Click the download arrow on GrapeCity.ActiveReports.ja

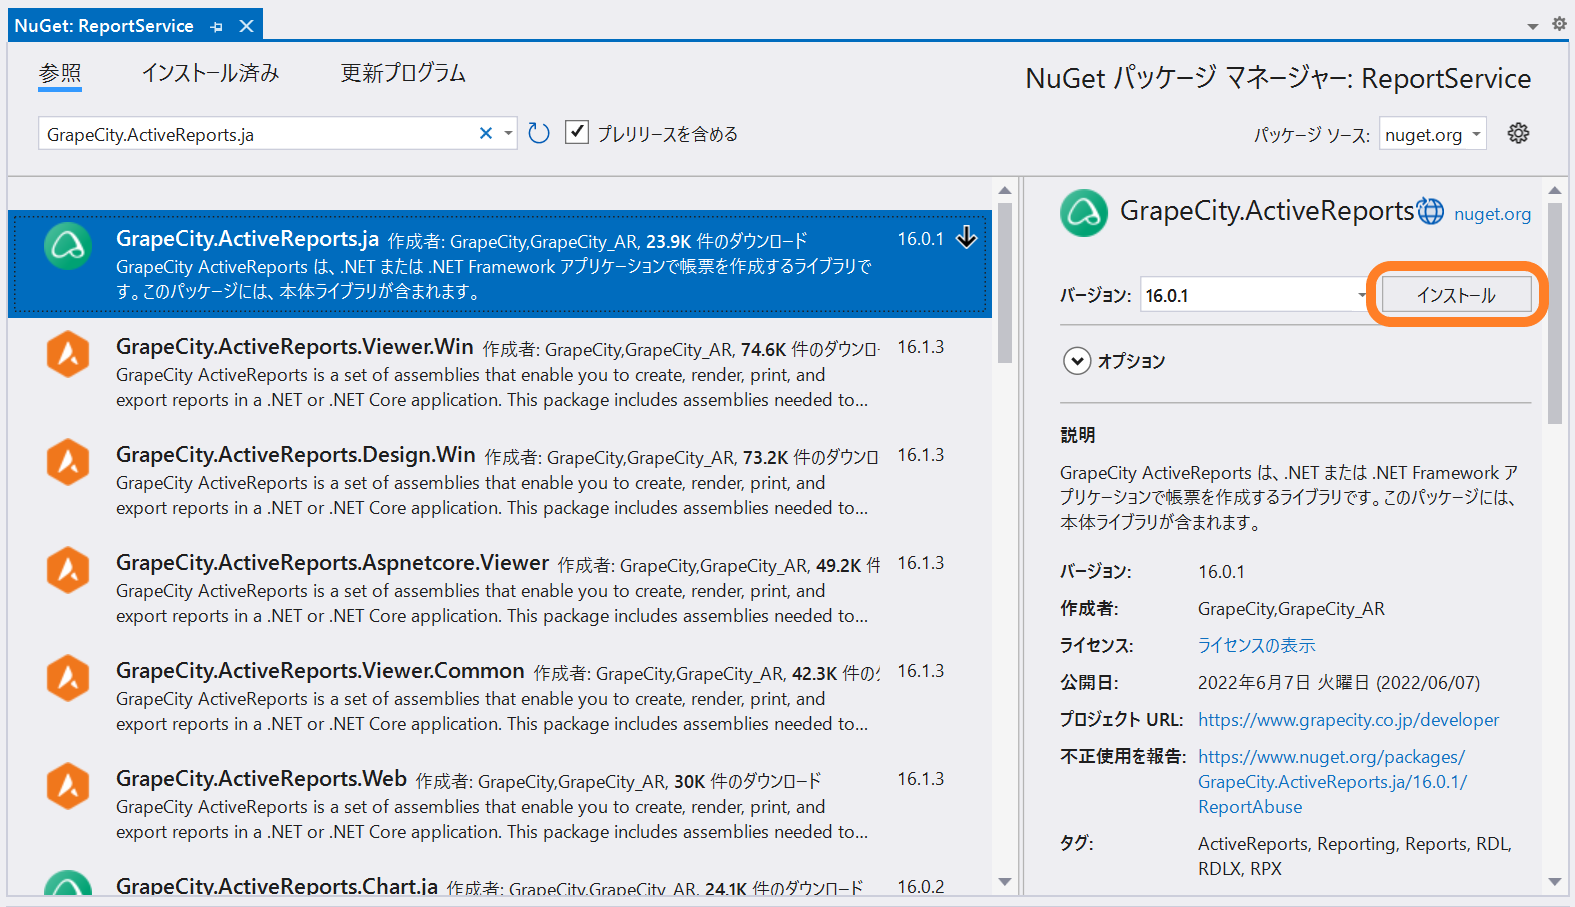pyautogui.click(x=967, y=237)
